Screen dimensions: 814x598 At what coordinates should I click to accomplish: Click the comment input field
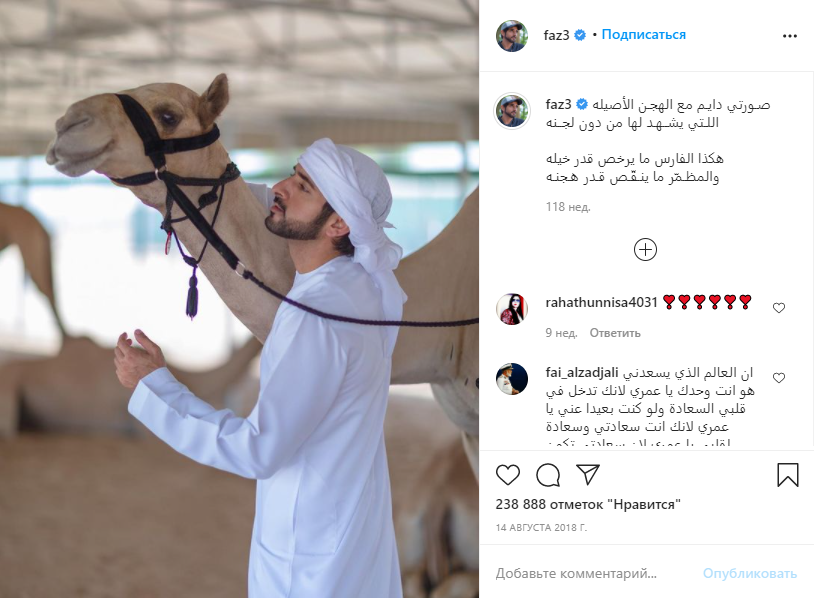pos(592,573)
